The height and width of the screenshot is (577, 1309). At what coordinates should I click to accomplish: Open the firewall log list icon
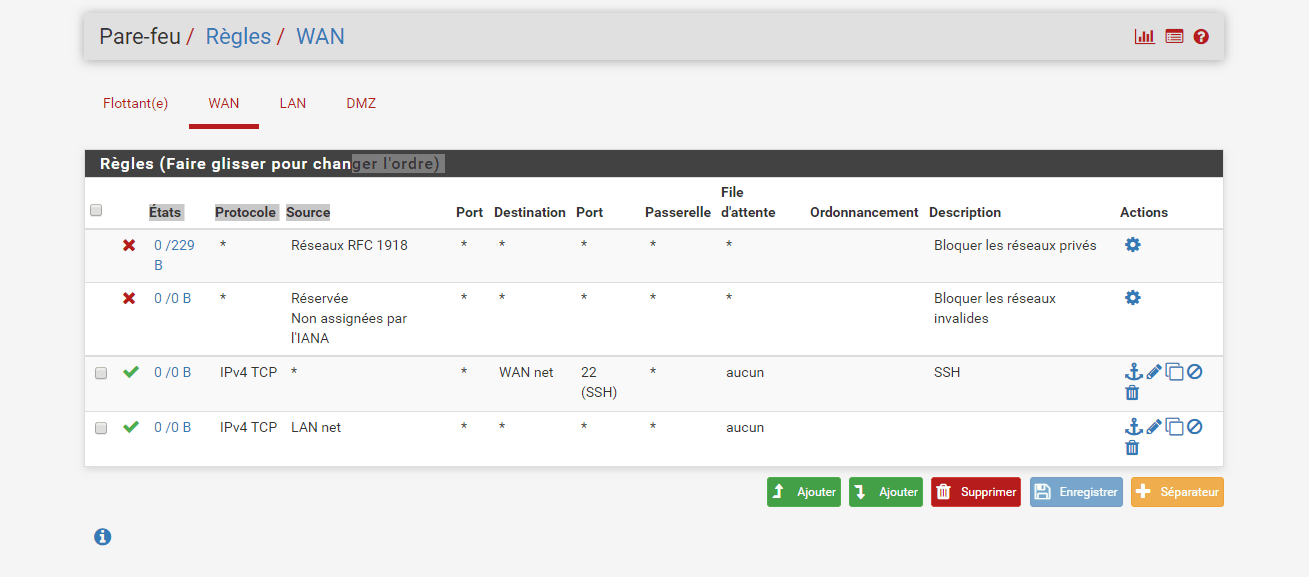pos(1174,37)
